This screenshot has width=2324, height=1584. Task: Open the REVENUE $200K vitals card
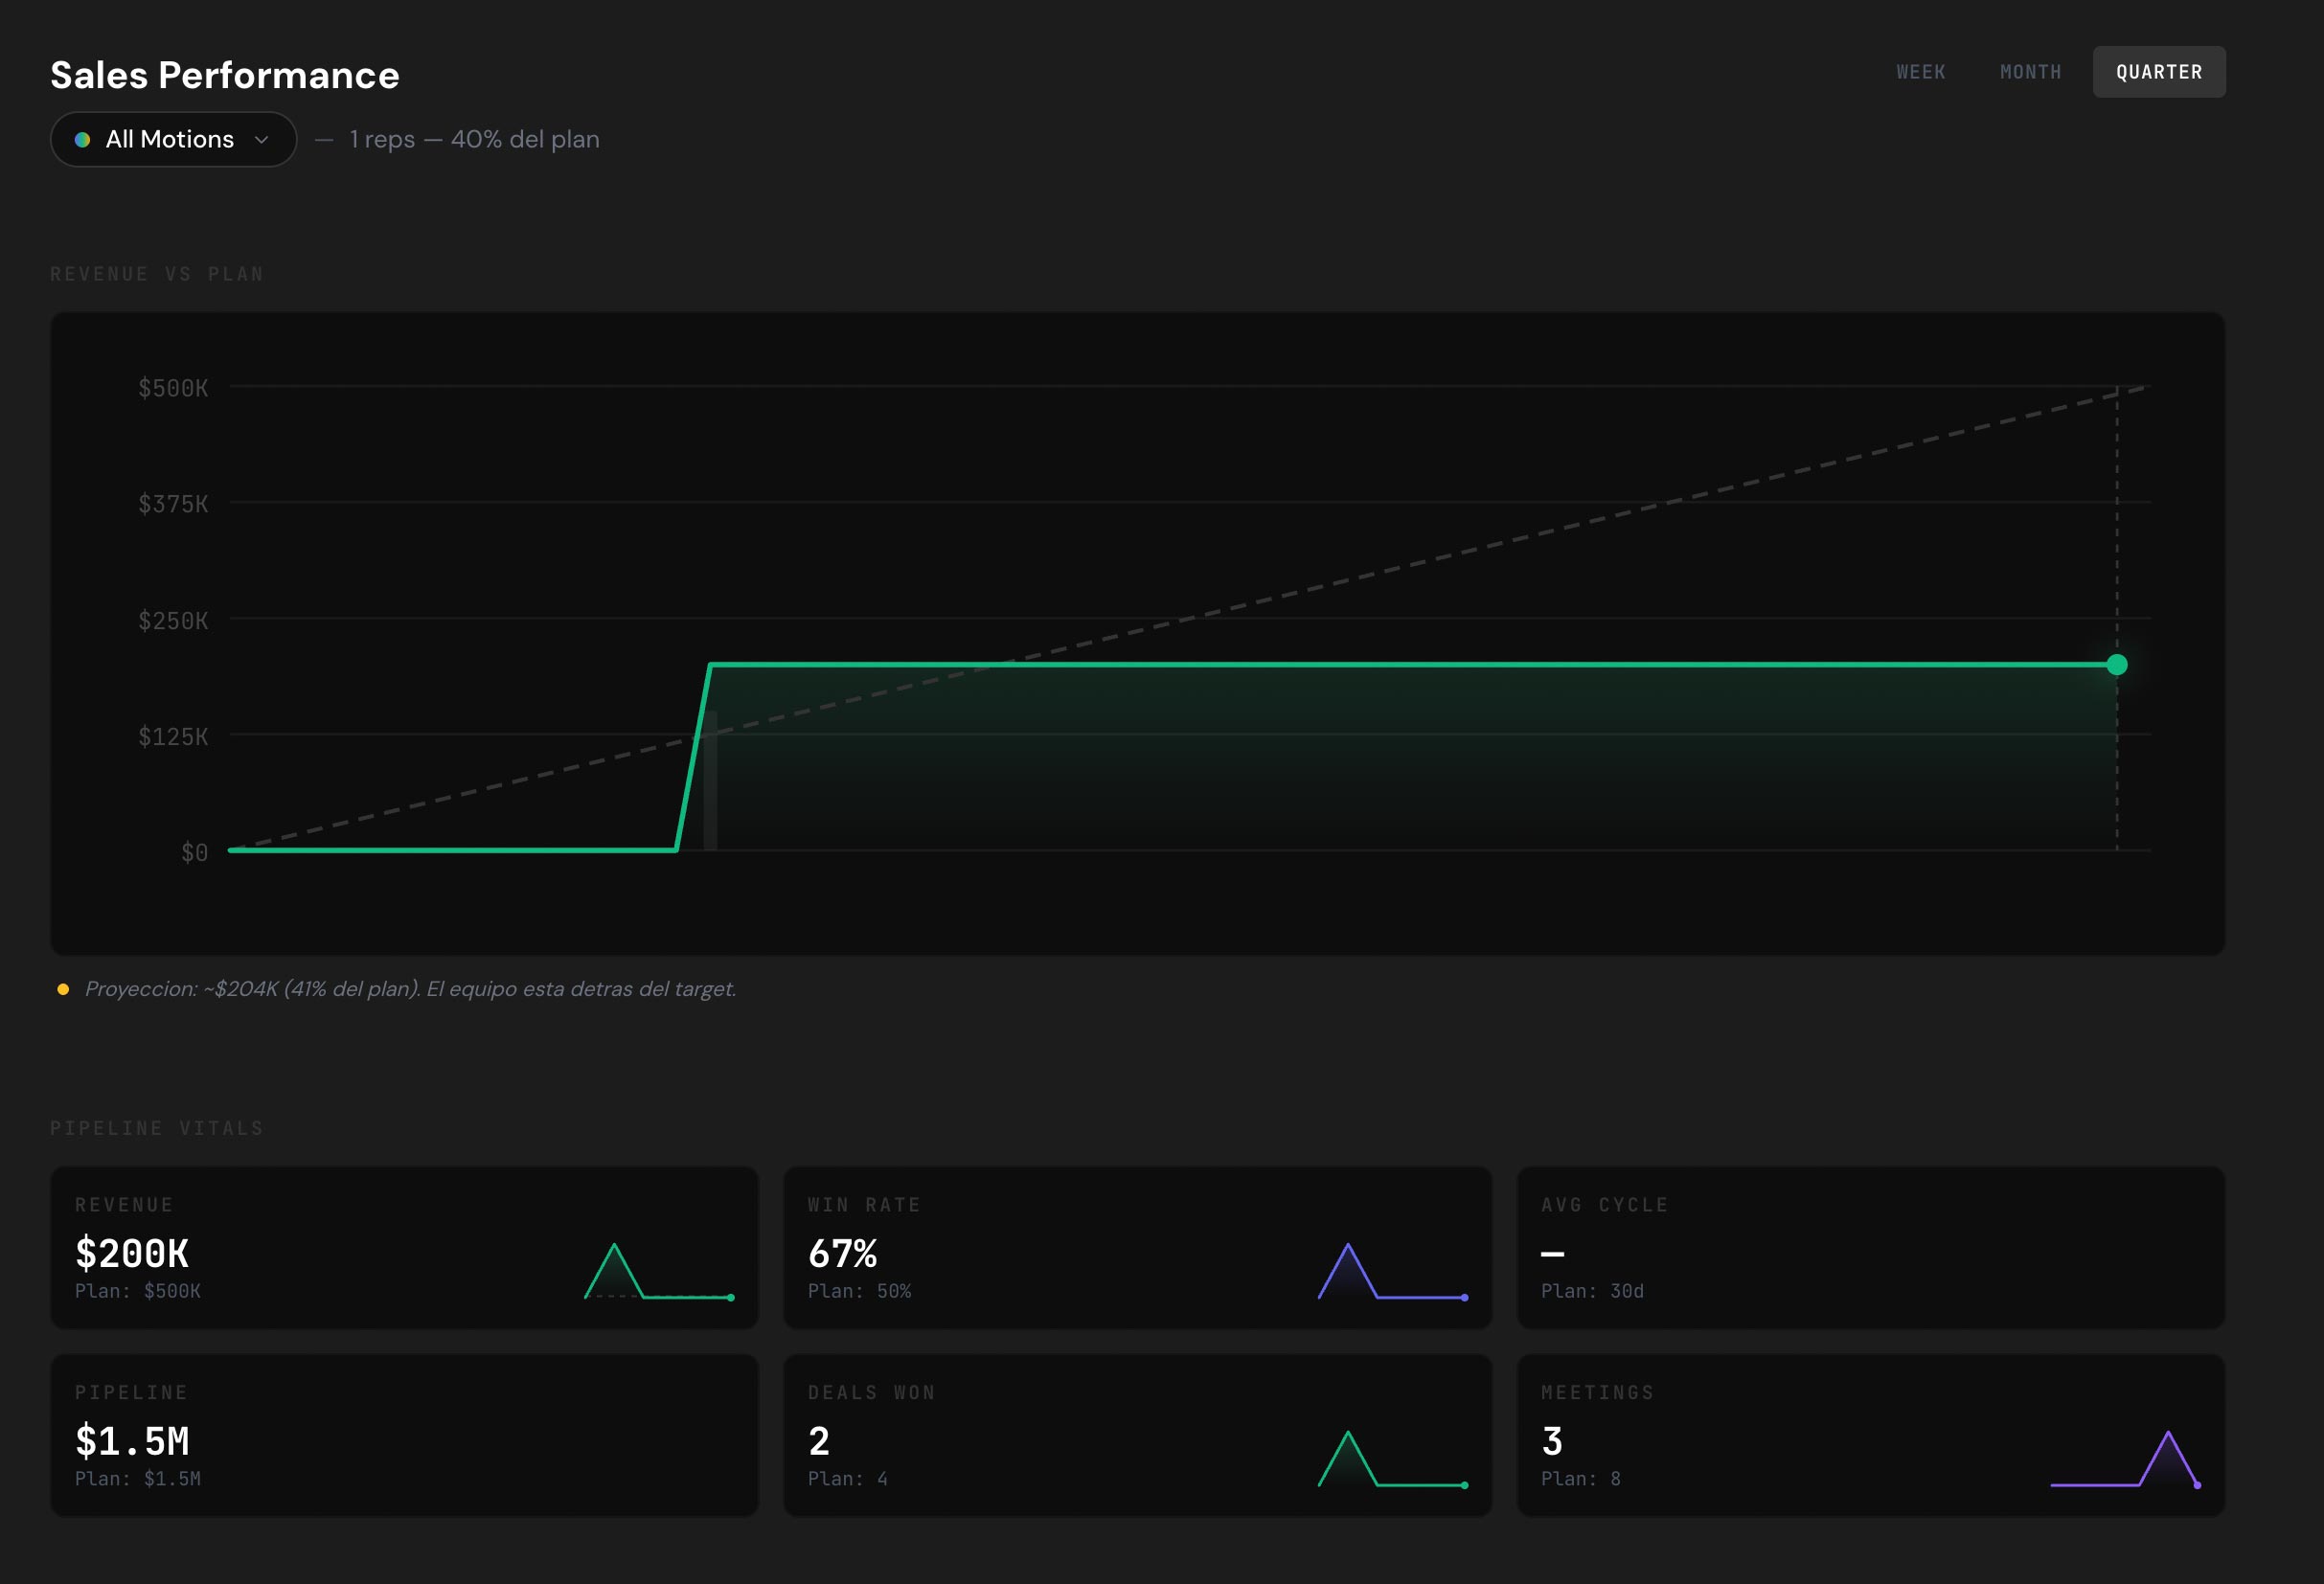point(404,1247)
